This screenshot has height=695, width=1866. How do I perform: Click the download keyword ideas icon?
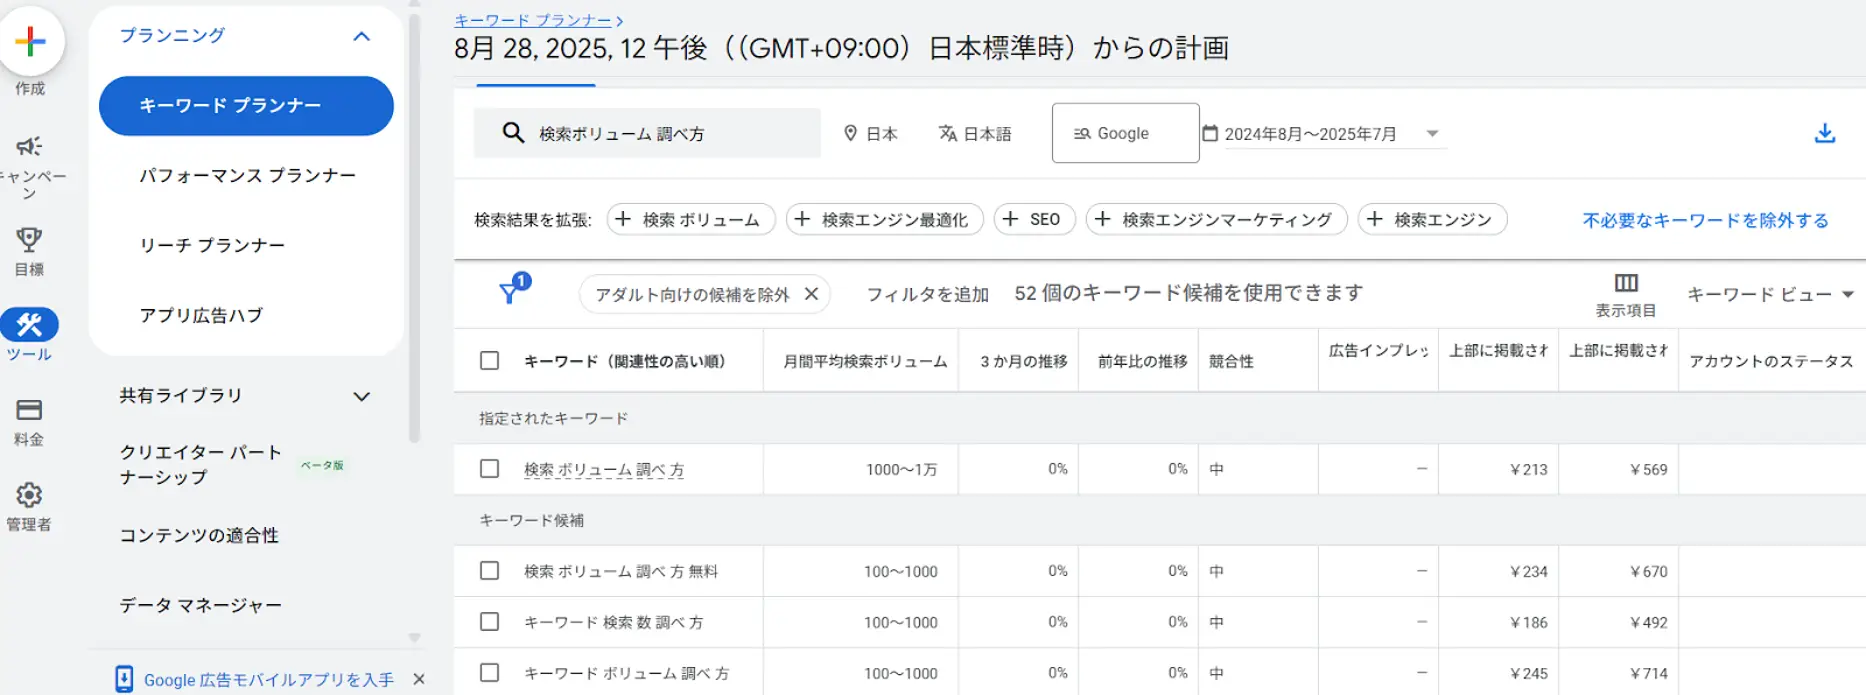[1824, 133]
